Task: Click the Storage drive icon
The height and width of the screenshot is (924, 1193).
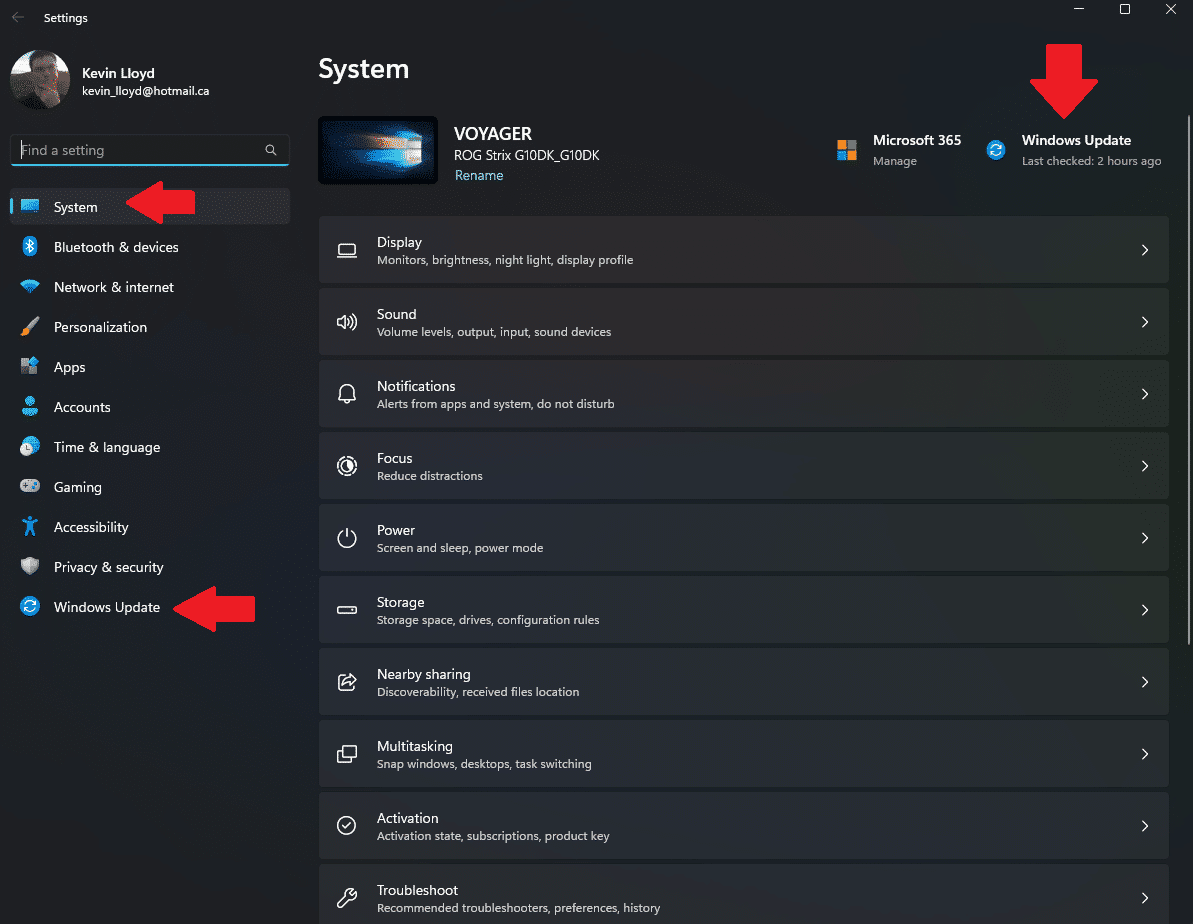Action: 347,610
